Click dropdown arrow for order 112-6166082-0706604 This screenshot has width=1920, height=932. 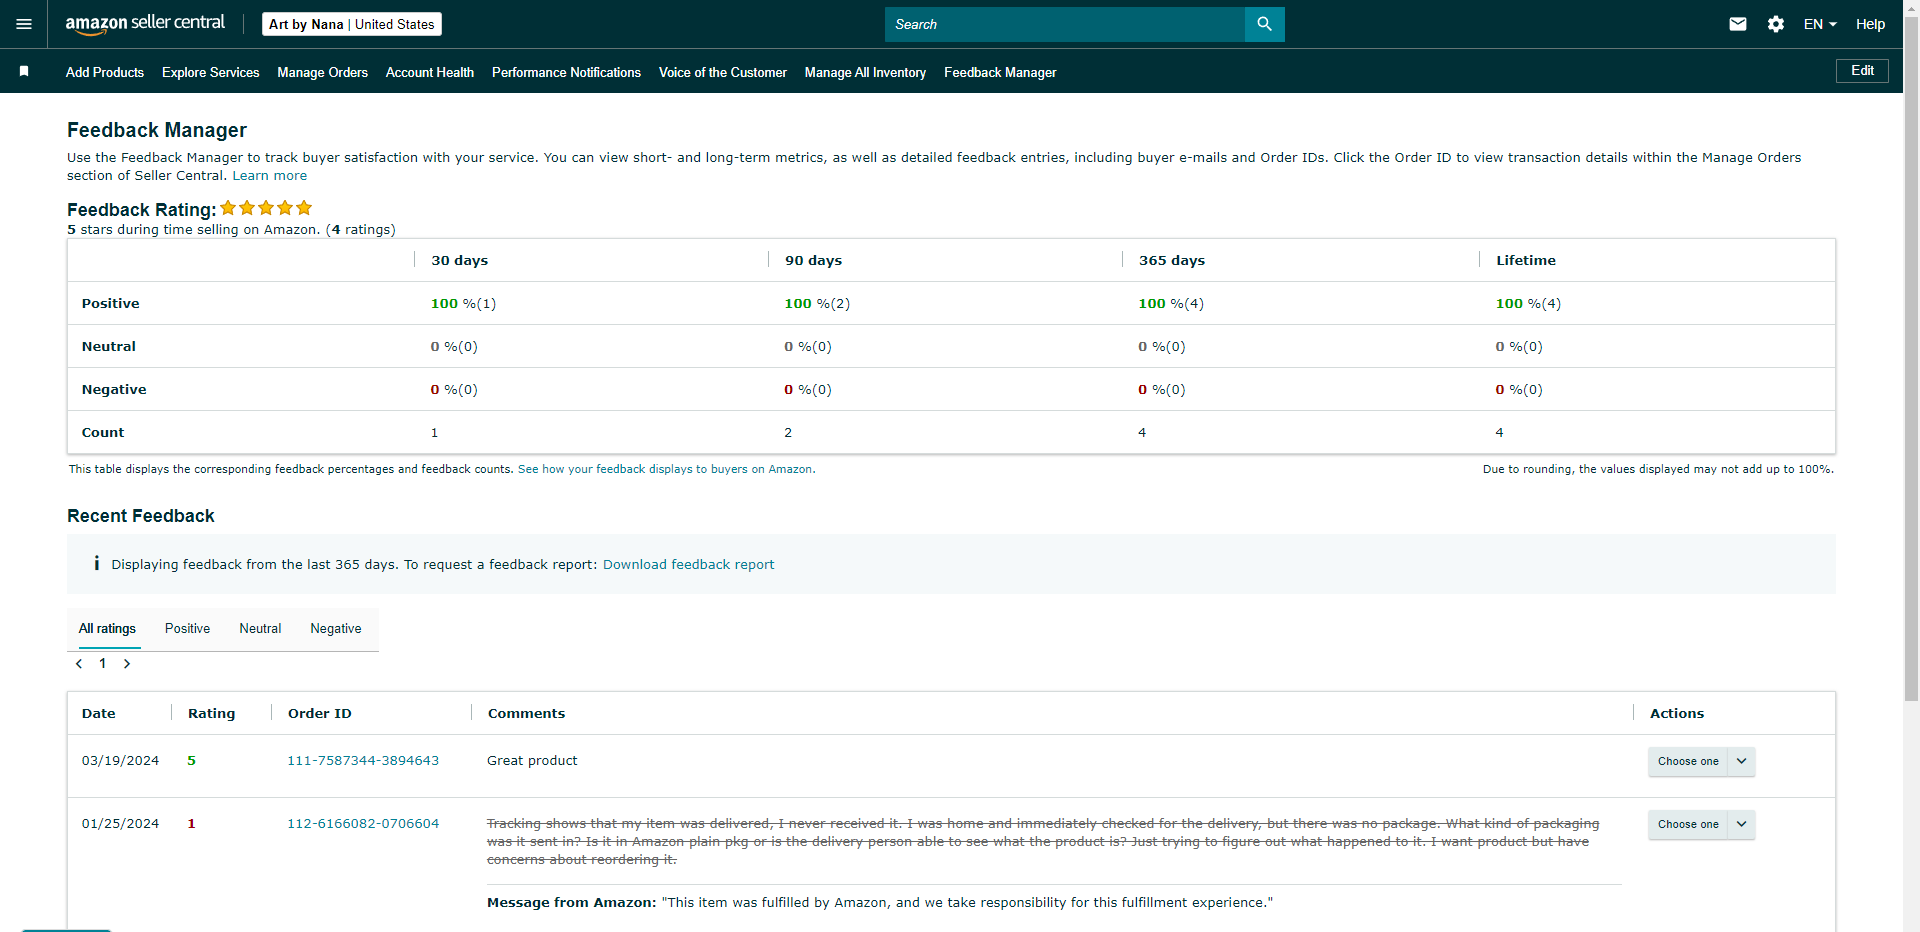tap(1742, 824)
